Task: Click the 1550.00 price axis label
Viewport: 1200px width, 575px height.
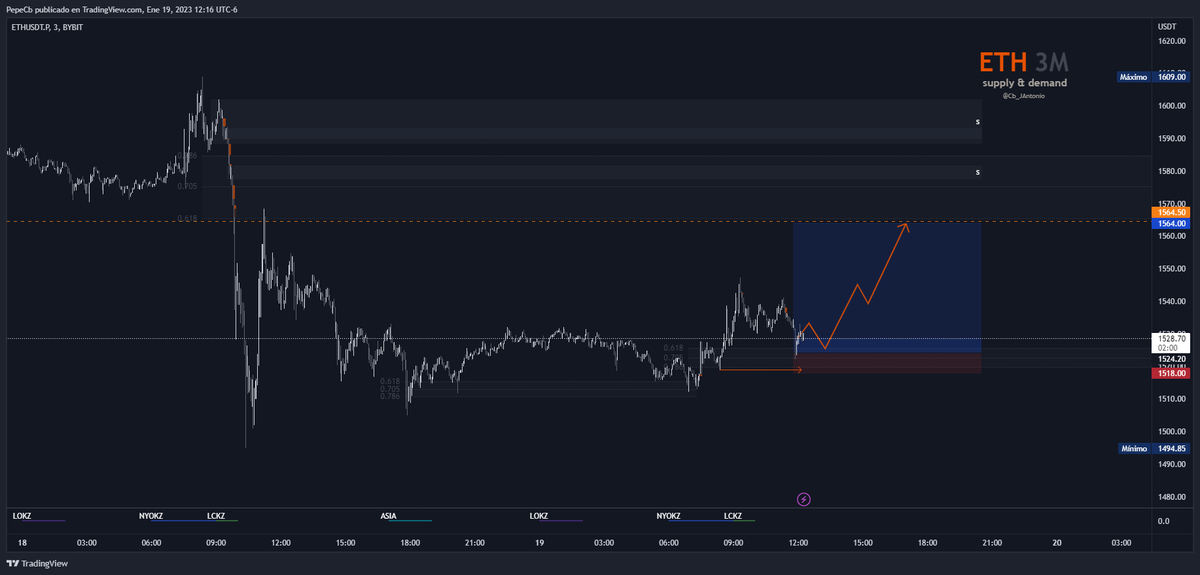Action: [x=1171, y=269]
